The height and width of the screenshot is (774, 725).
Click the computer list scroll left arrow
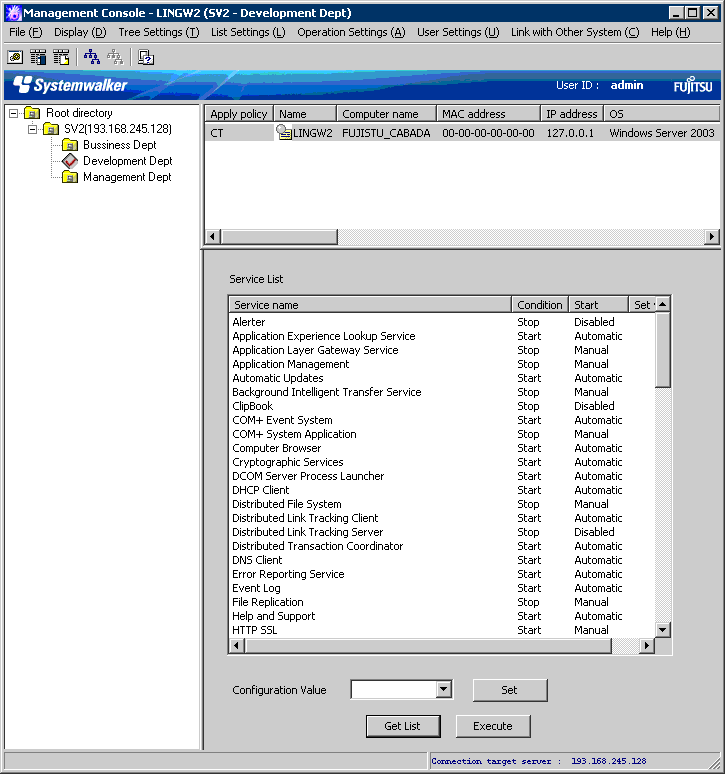click(x=213, y=236)
